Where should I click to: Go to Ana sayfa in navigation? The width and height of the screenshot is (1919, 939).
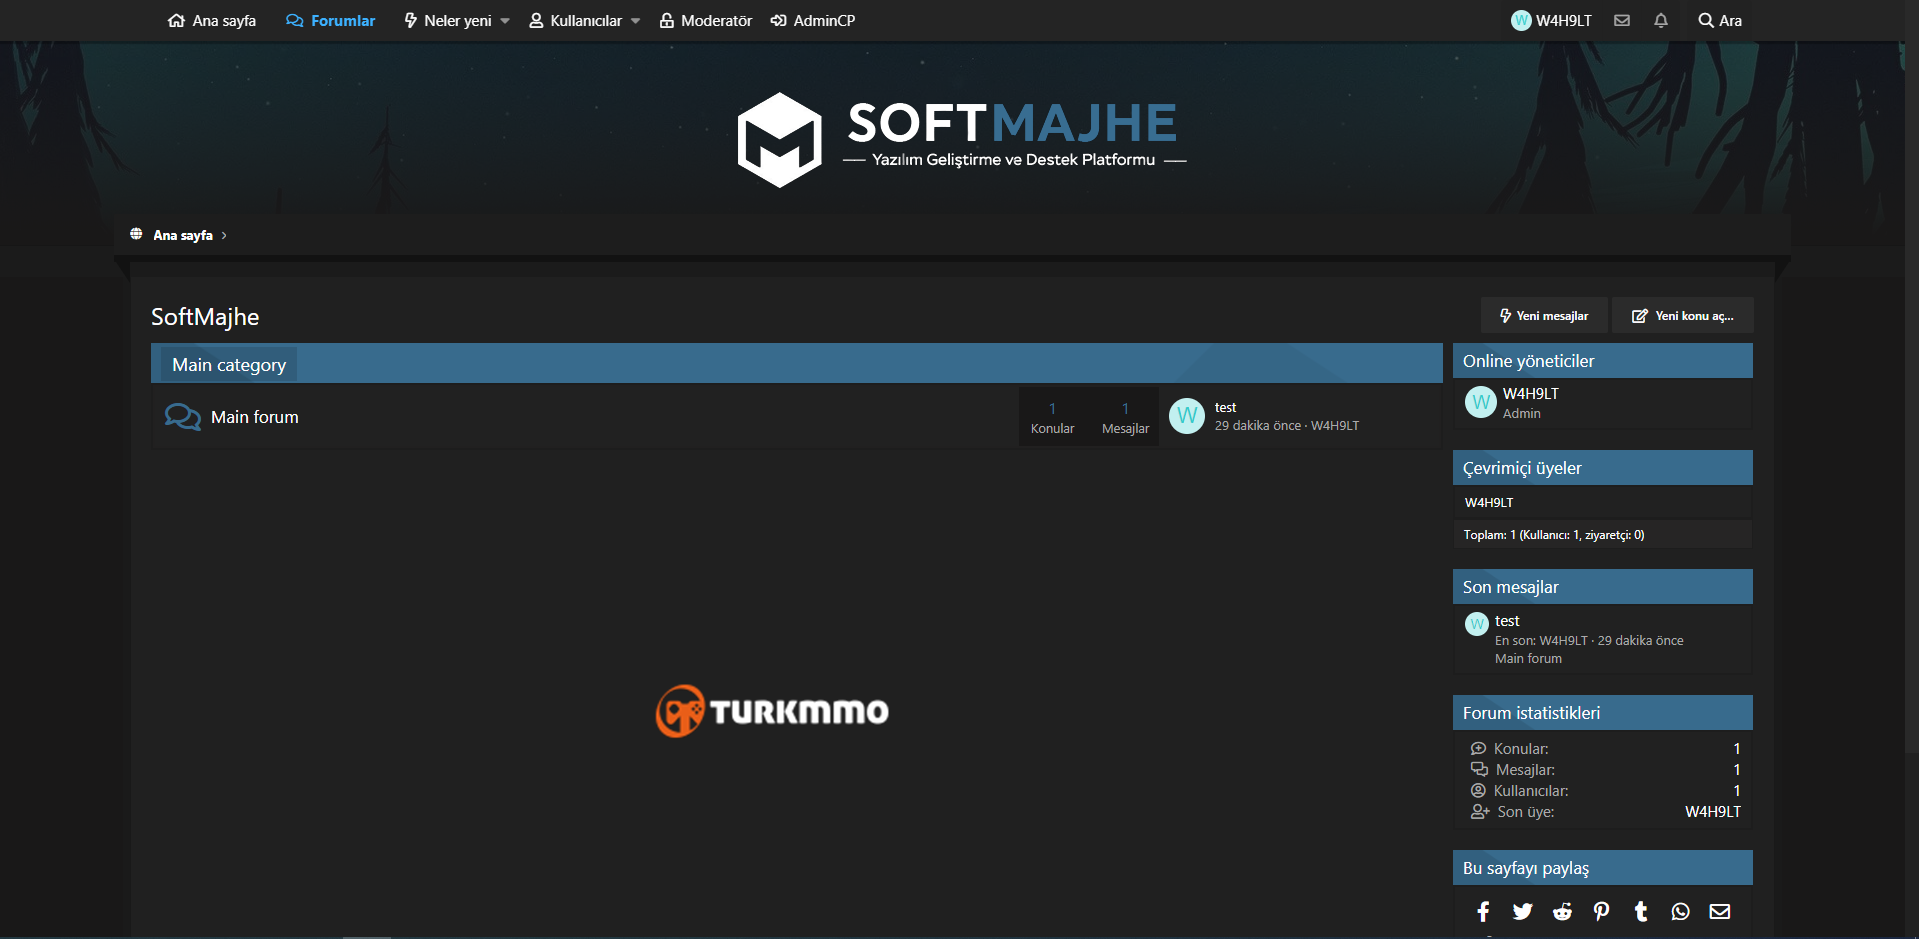212,20
